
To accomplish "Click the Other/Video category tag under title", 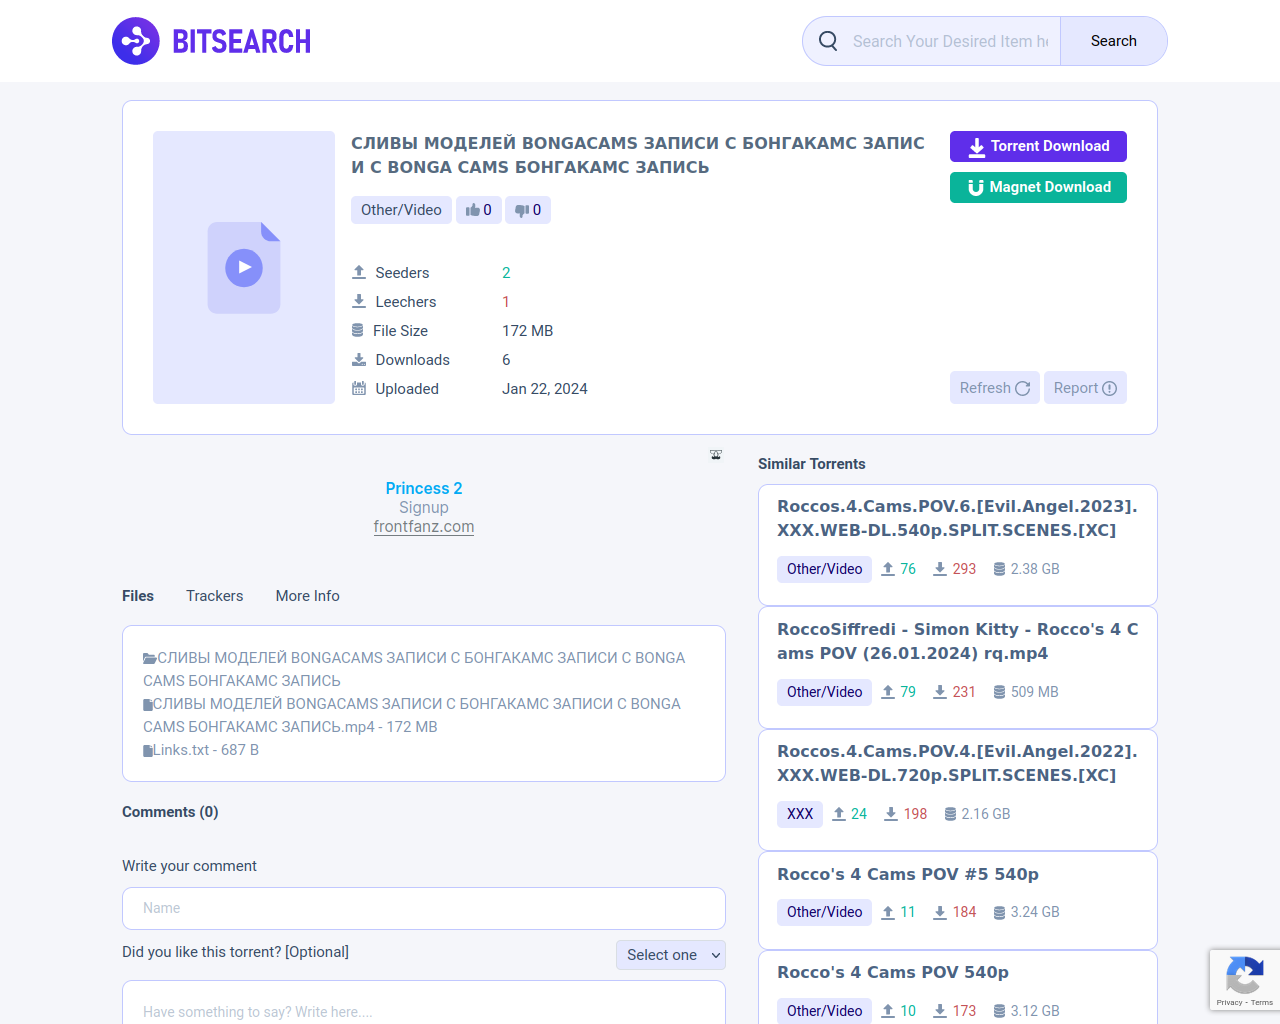I will click(401, 210).
